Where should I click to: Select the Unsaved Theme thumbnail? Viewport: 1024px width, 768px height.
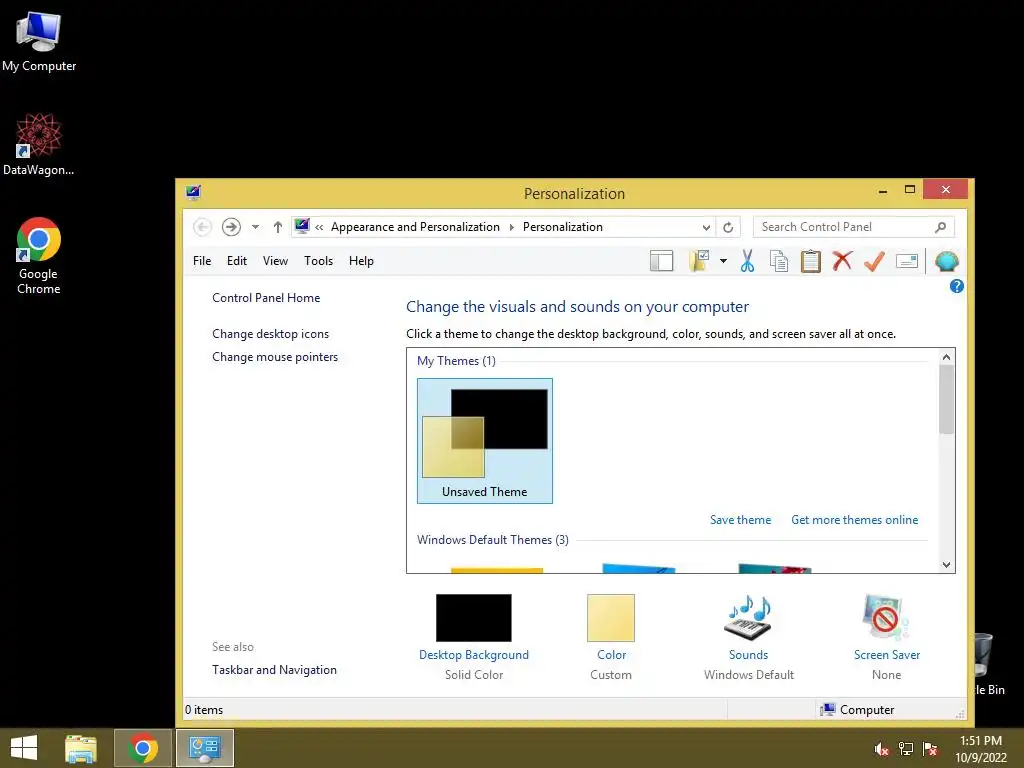click(x=485, y=441)
